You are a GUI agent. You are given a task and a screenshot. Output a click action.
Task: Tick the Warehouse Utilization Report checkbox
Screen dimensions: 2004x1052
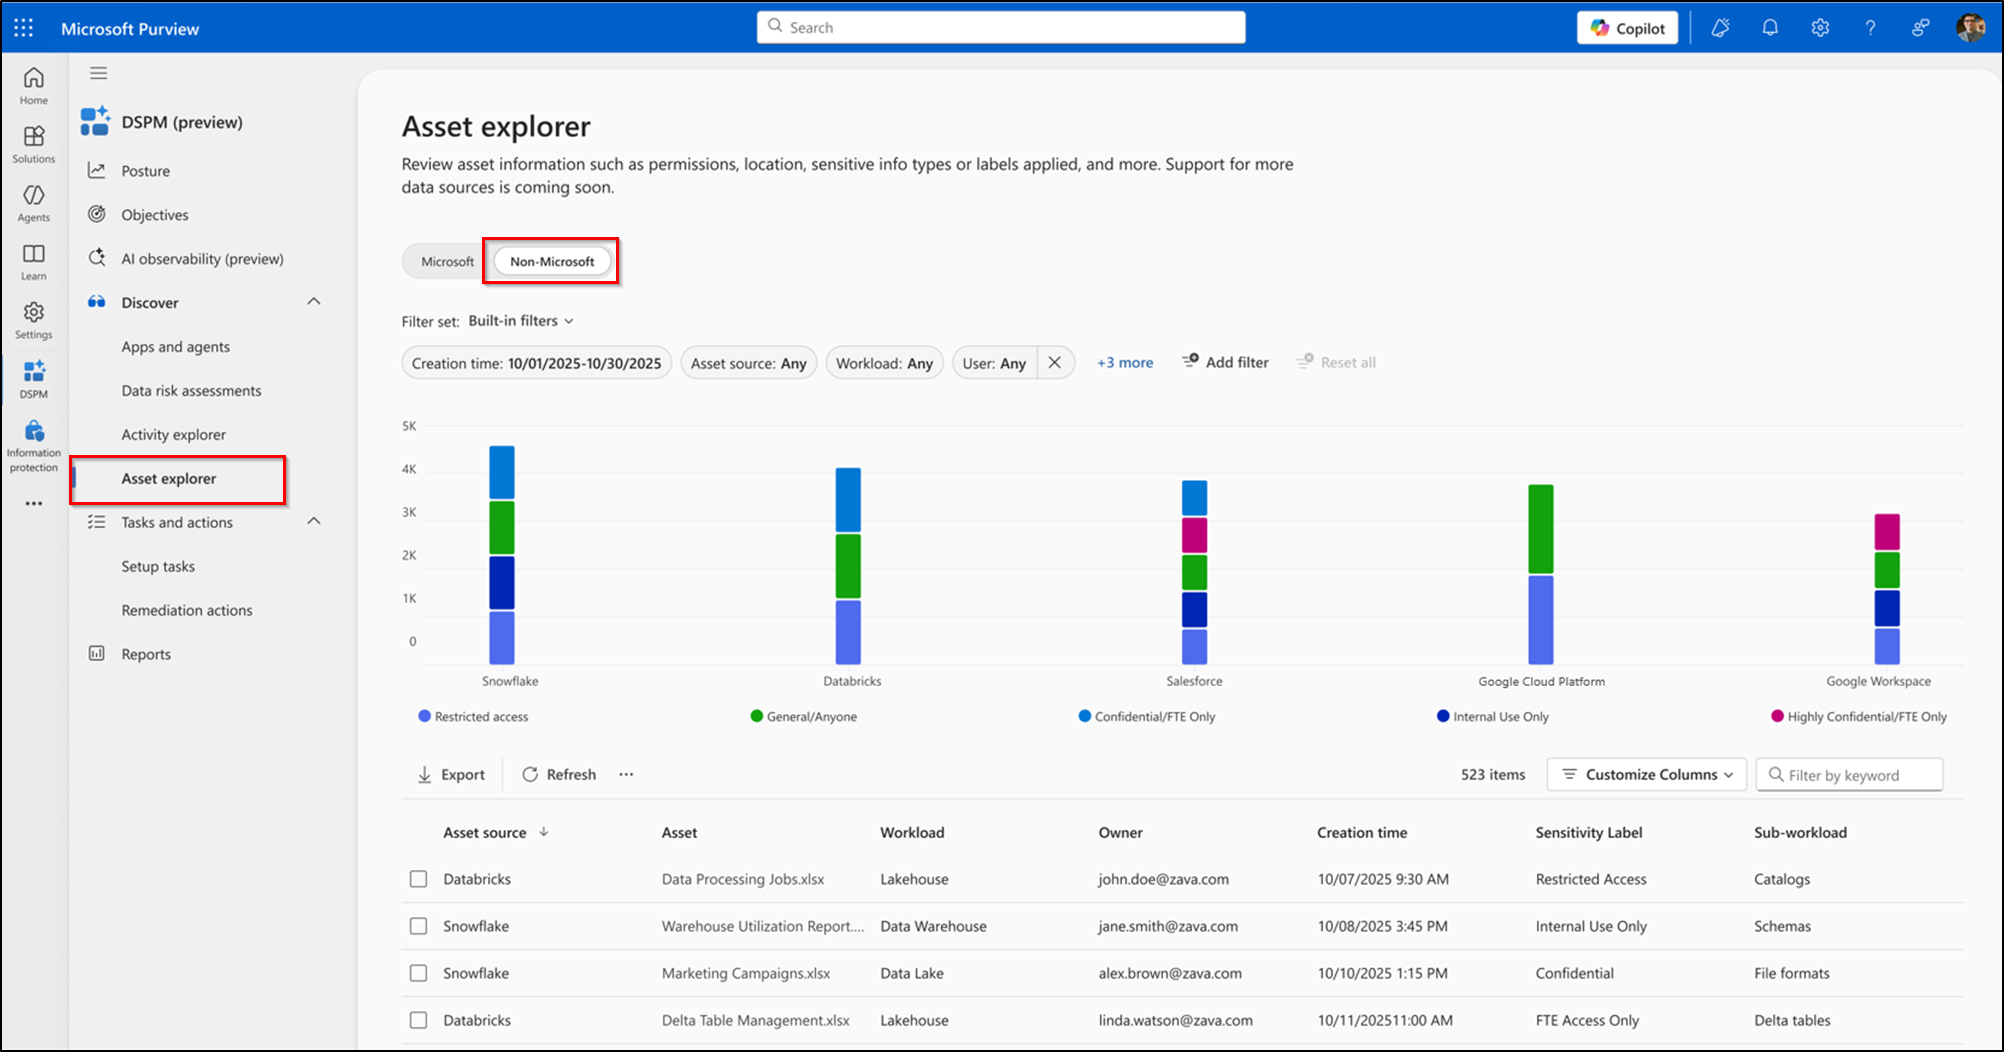tap(418, 926)
